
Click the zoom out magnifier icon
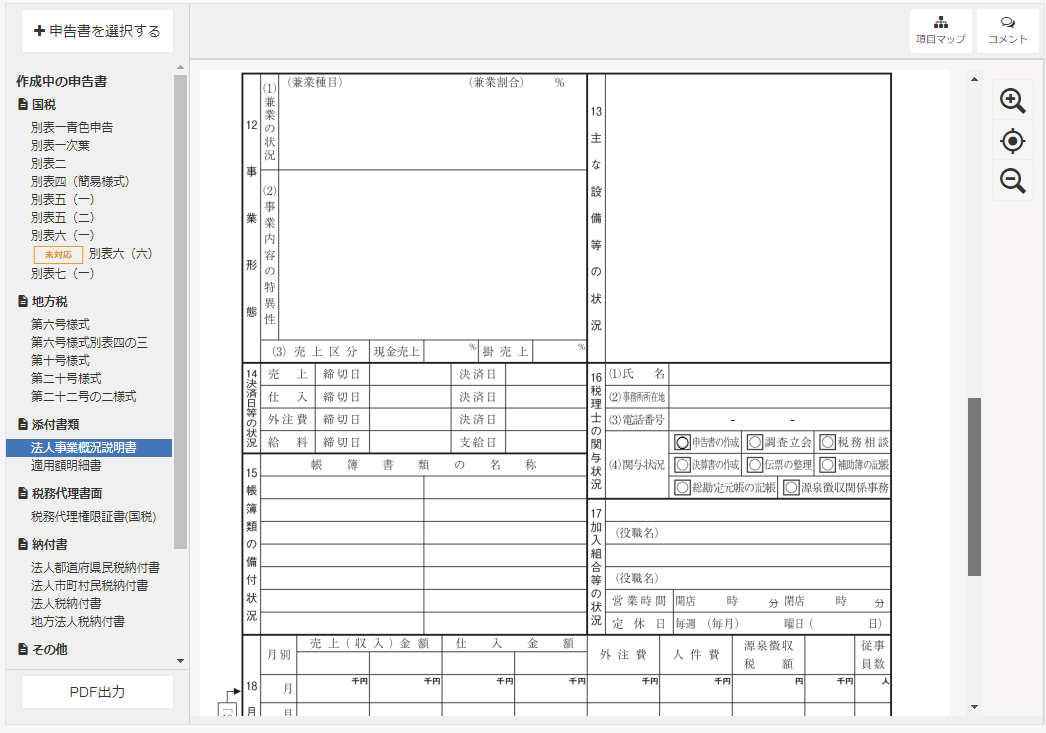[1012, 180]
